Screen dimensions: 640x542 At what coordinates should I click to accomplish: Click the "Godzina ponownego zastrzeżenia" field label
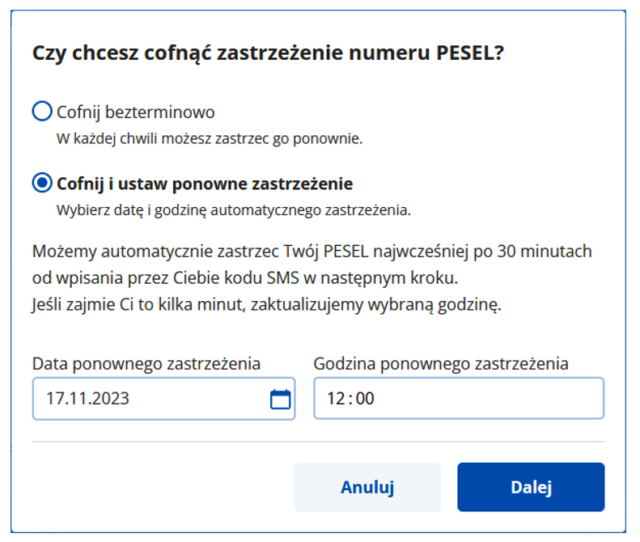(x=441, y=364)
